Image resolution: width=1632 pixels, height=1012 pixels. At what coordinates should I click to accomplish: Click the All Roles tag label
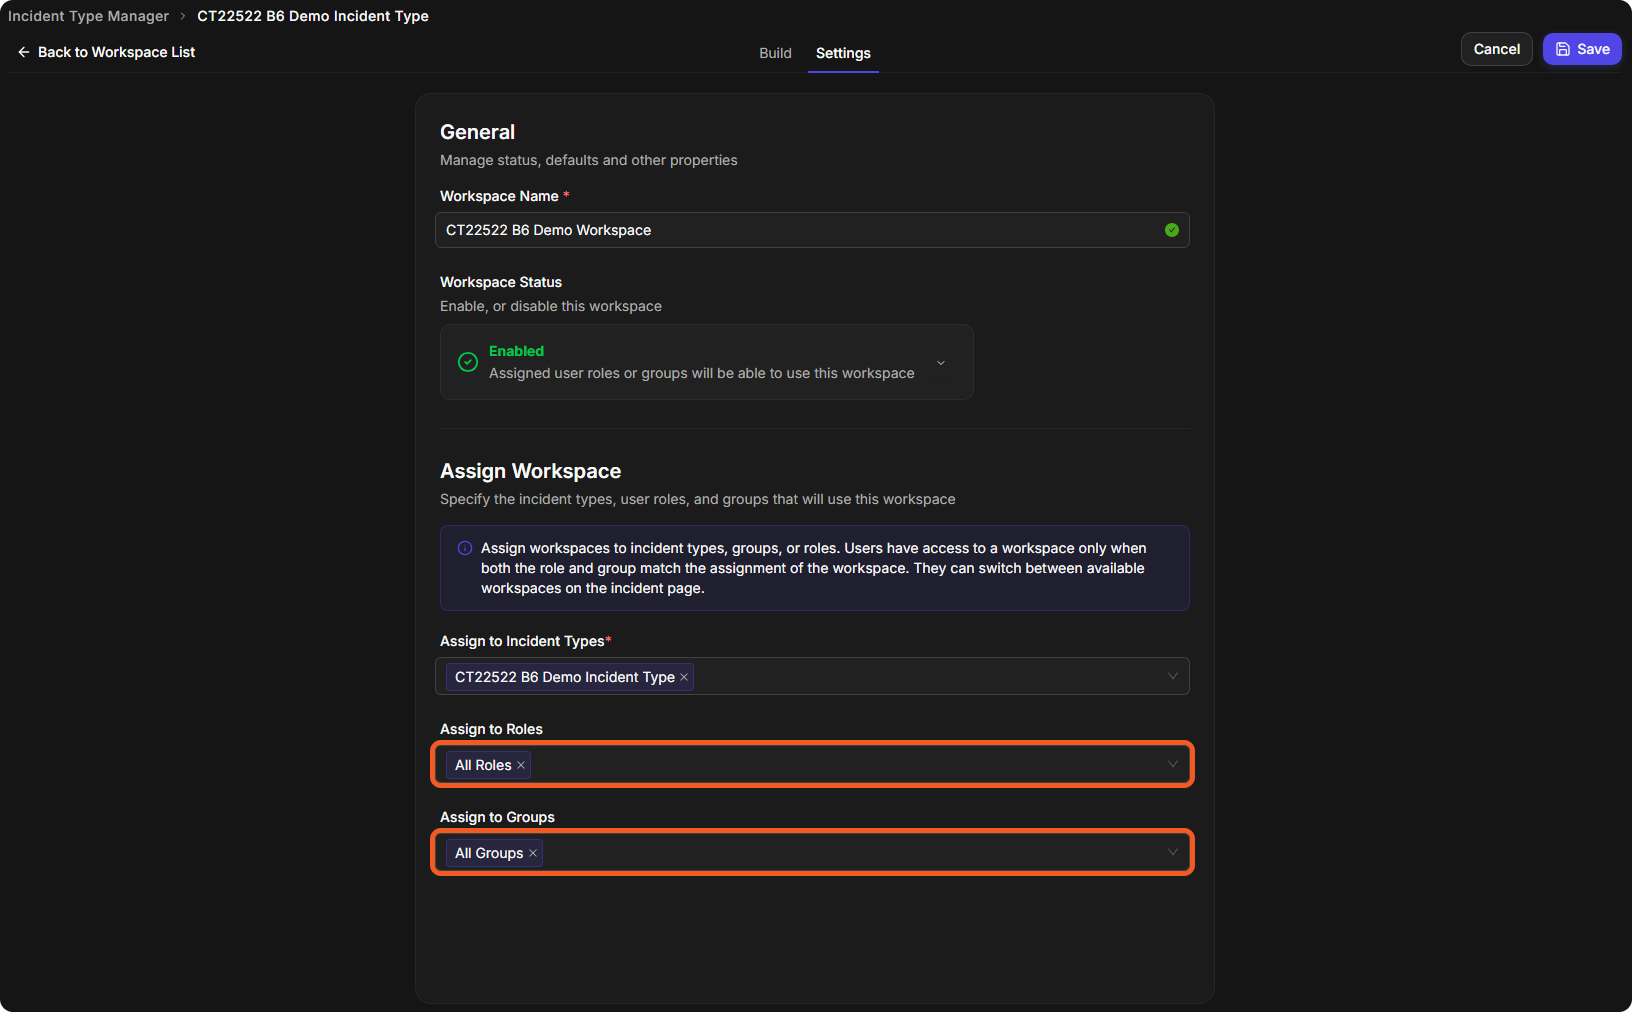(483, 765)
